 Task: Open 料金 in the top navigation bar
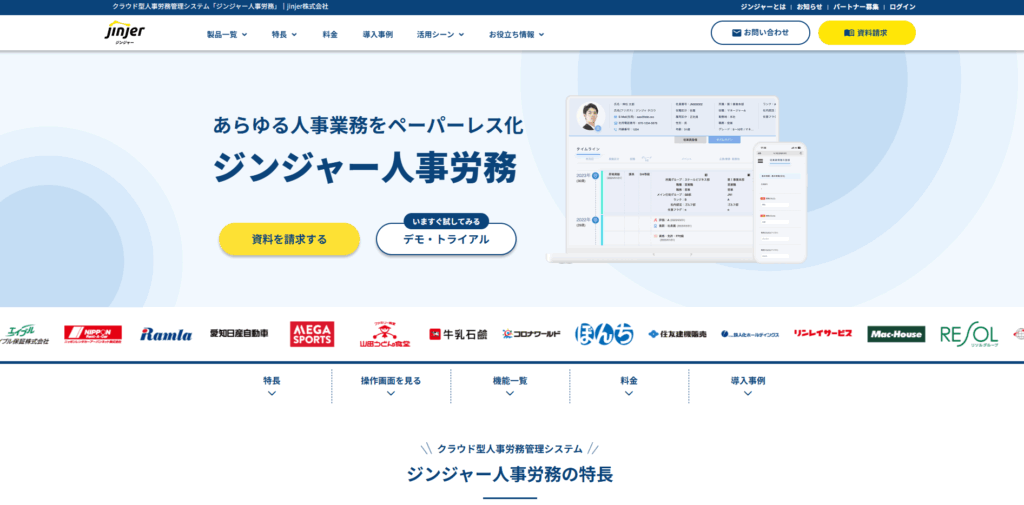pos(330,34)
